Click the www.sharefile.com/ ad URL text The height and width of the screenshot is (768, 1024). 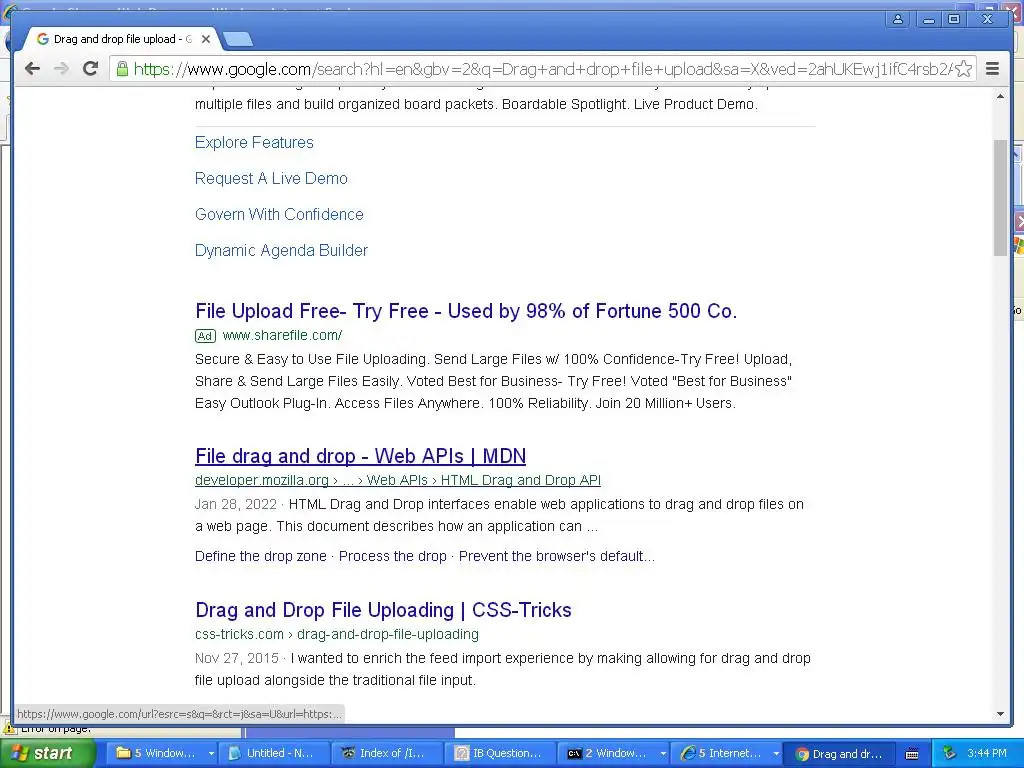tap(282, 336)
